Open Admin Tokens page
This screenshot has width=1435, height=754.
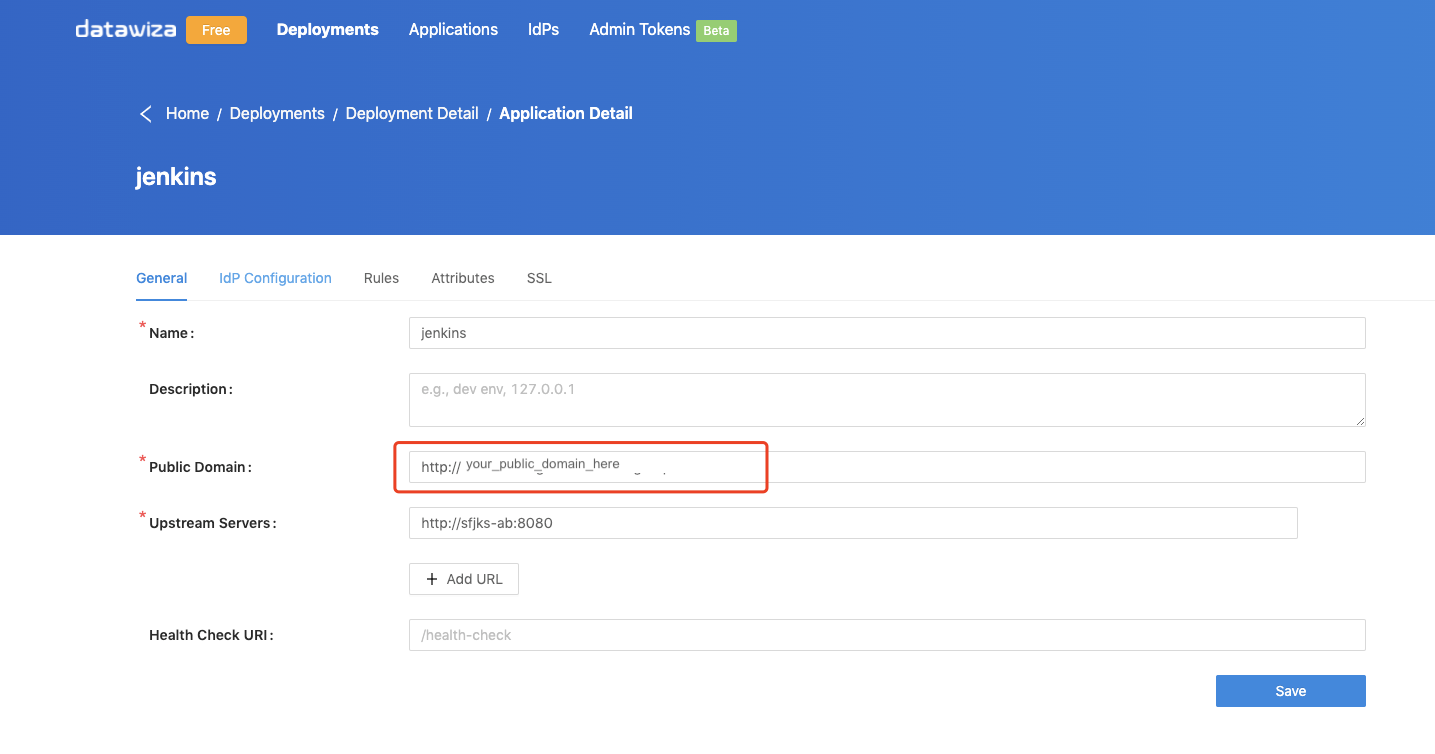coord(639,30)
